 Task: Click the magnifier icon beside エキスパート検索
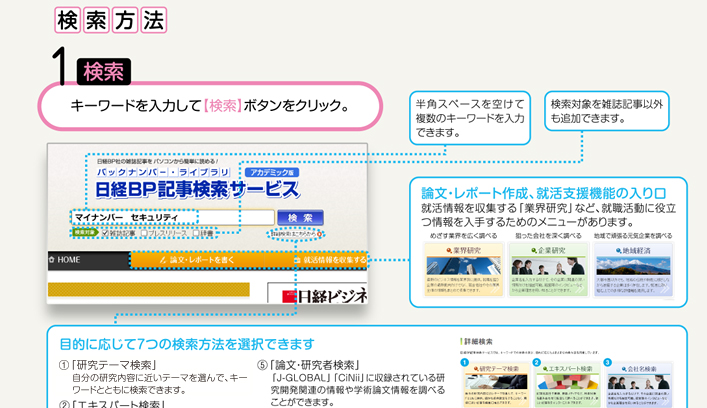[546, 369]
